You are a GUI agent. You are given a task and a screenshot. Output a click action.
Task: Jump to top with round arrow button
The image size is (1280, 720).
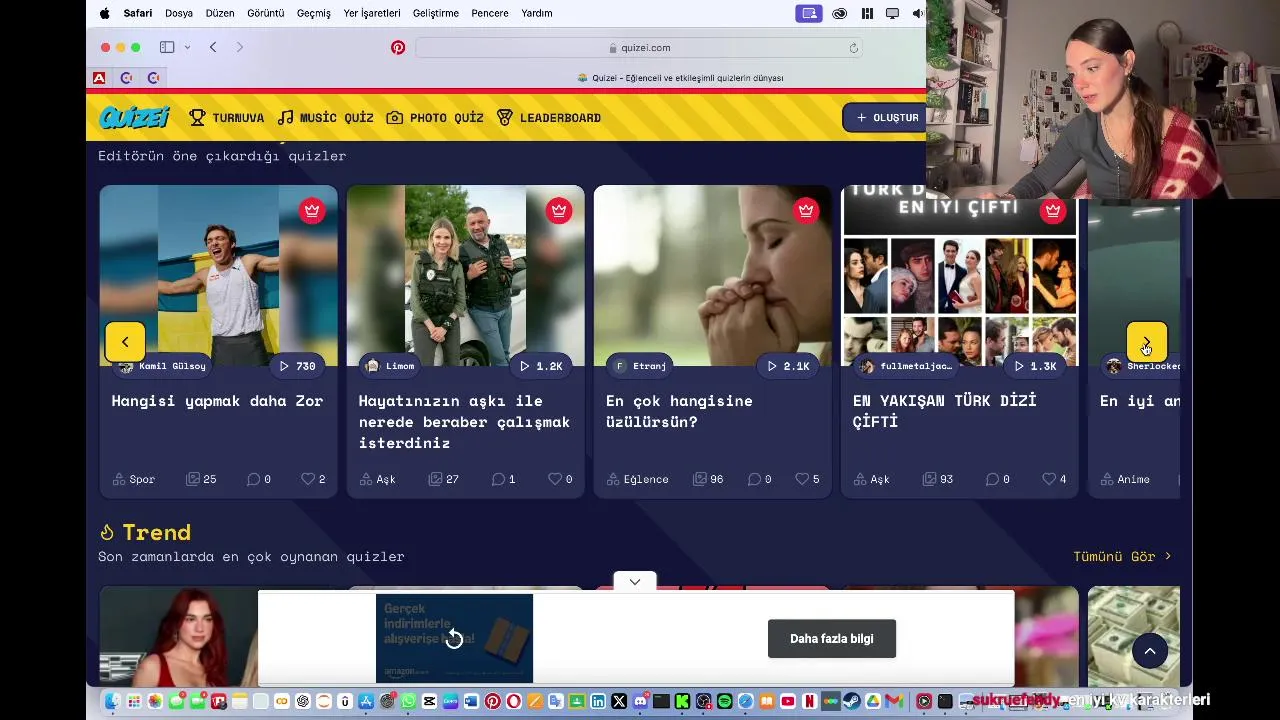[x=1150, y=651]
